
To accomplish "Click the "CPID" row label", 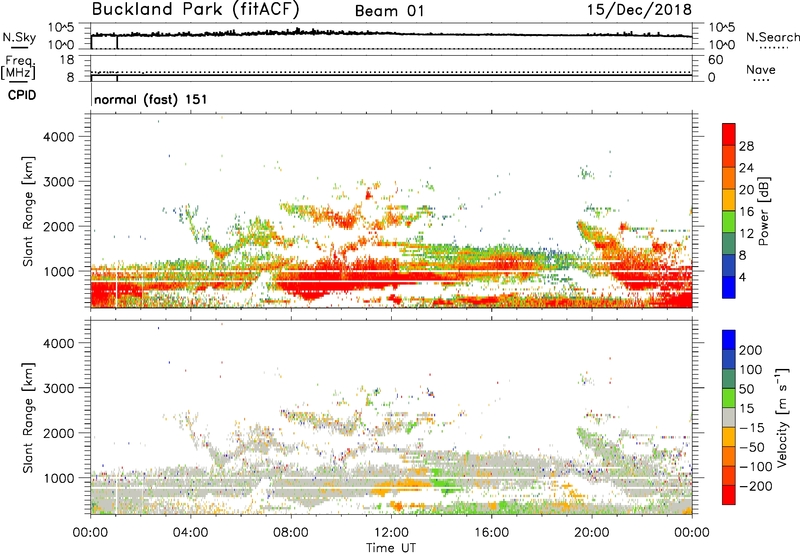I will coord(22,95).
